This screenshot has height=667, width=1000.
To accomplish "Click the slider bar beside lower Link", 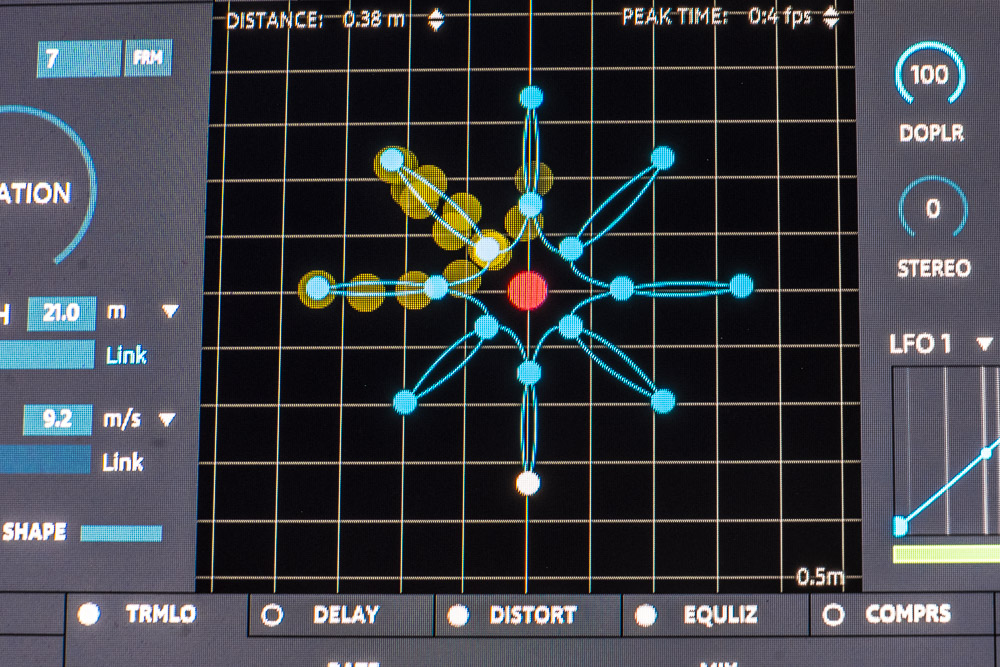I will click(x=45, y=460).
